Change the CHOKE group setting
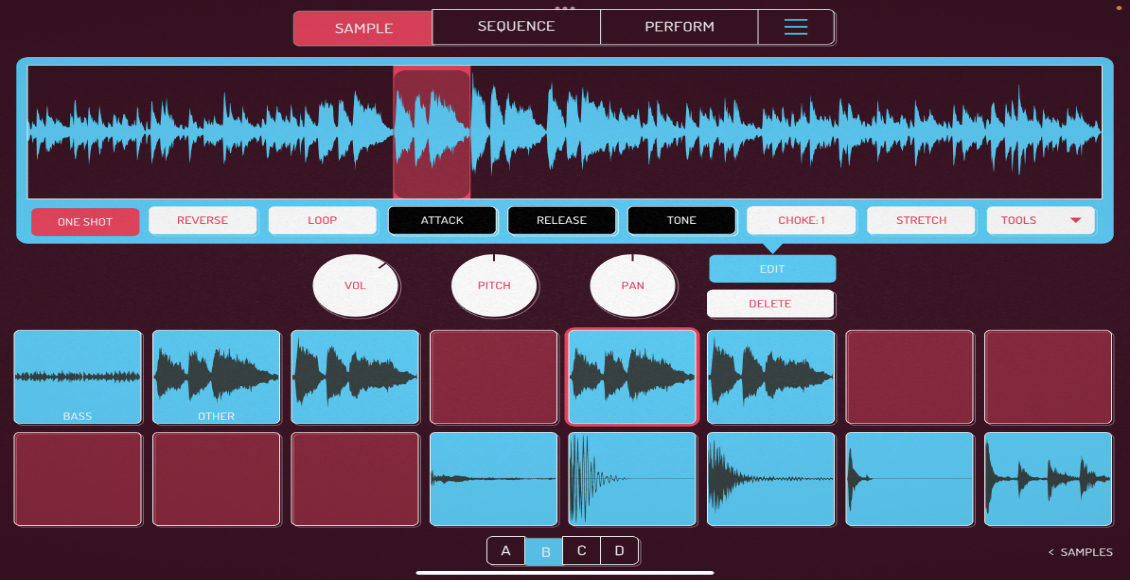The image size is (1130, 580). coord(800,220)
